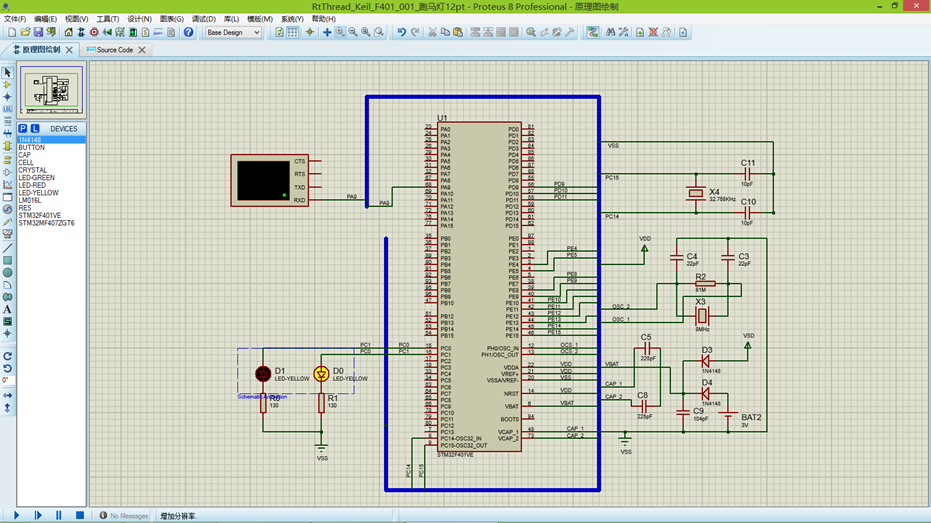This screenshot has width=931, height=523.
Task: Stop the simulation
Action: point(80,515)
